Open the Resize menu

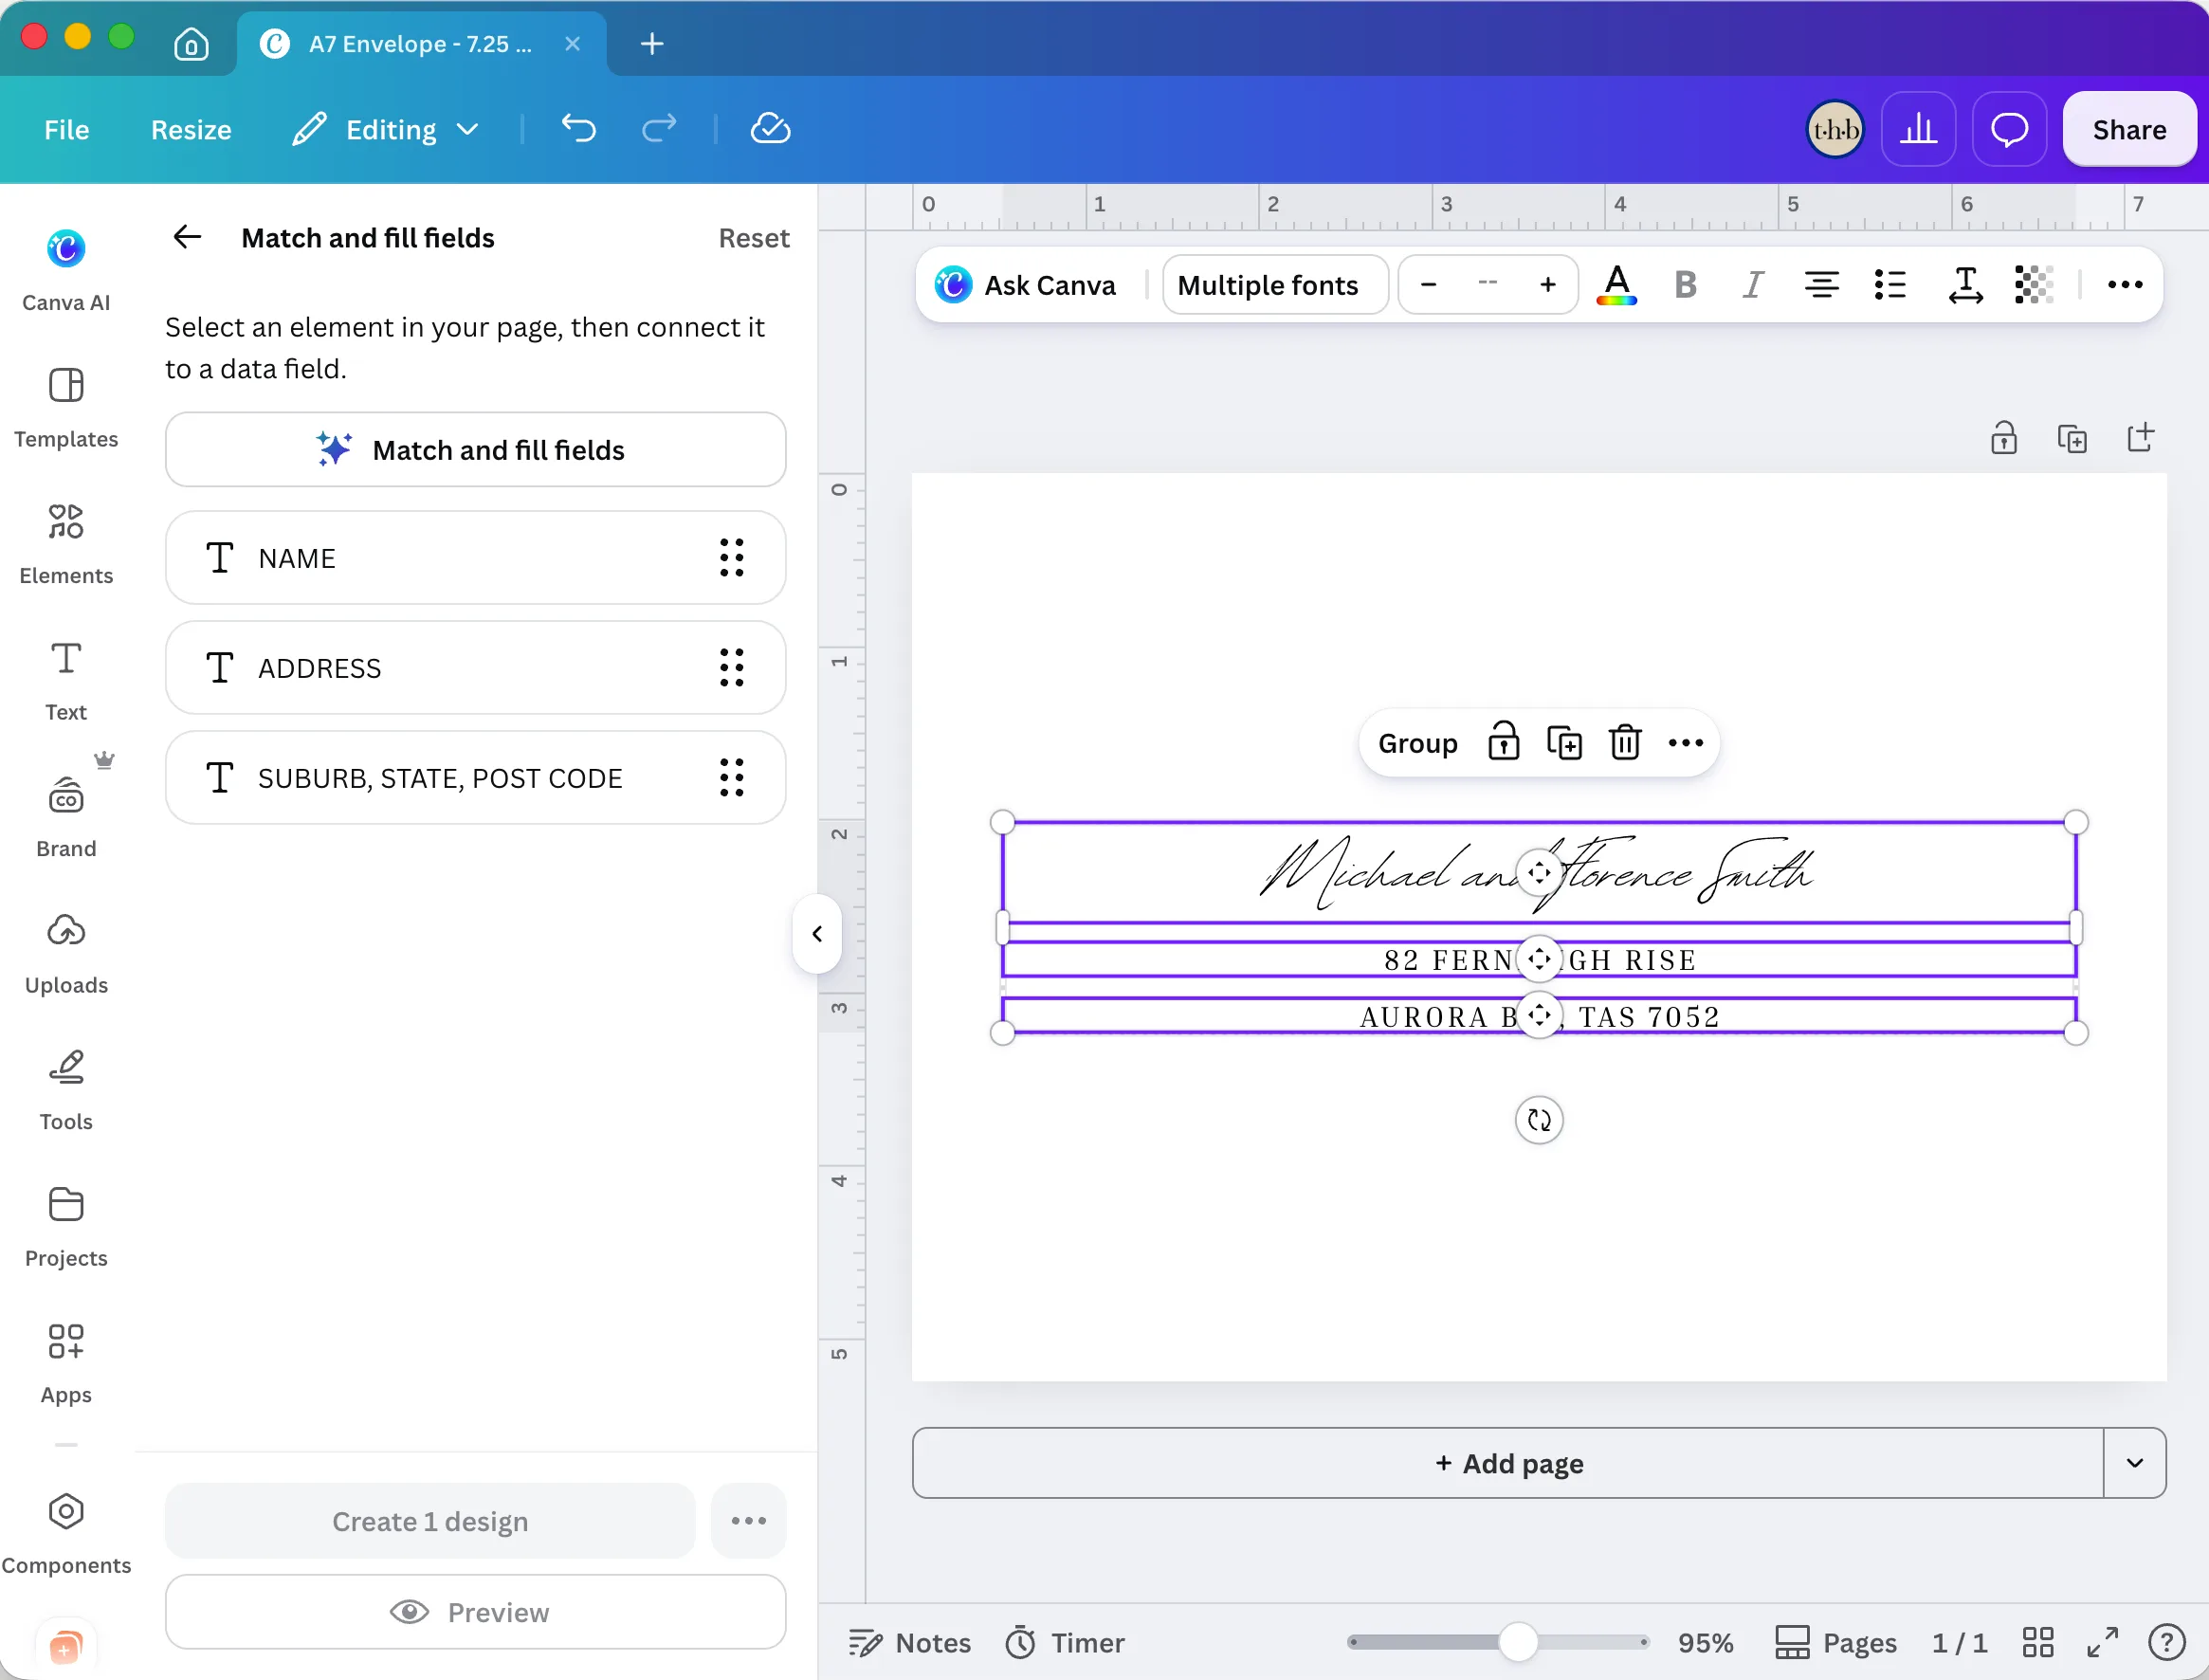[191, 129]
